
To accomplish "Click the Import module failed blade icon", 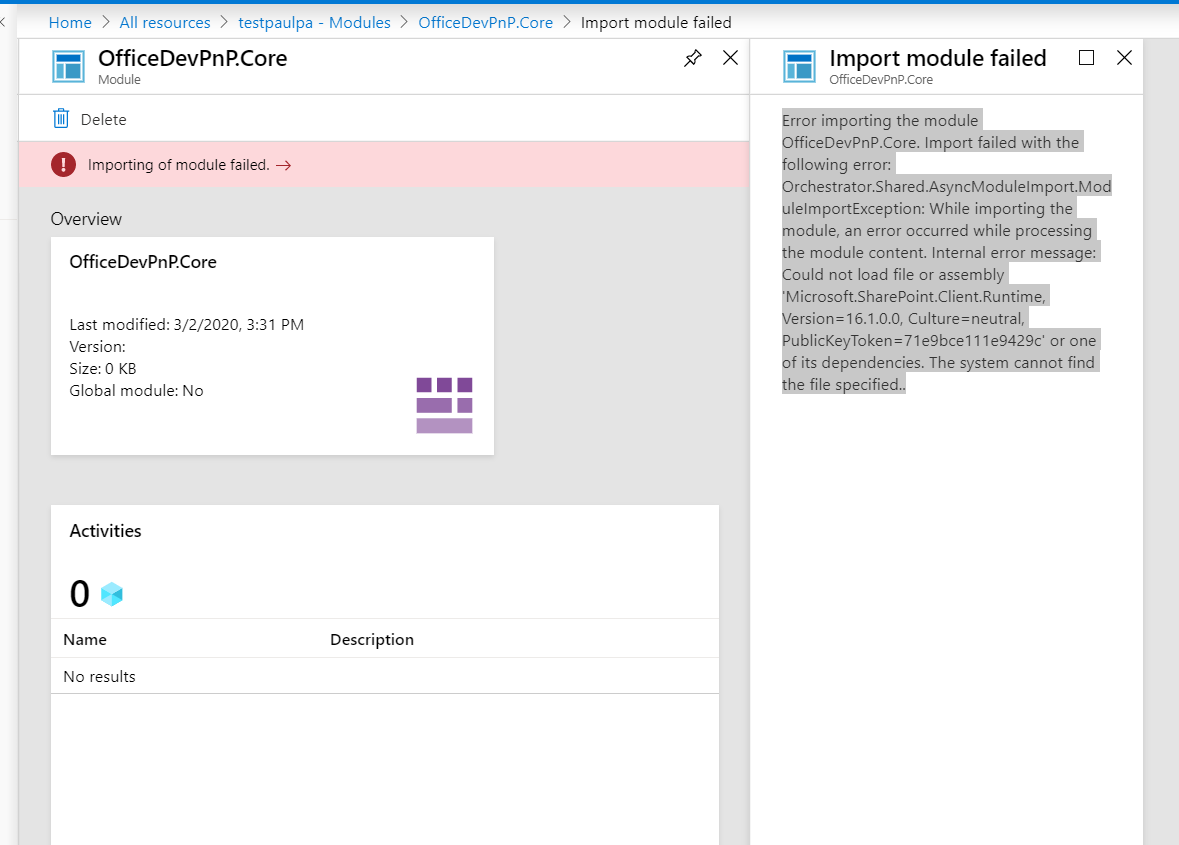I will coord(800,67).
